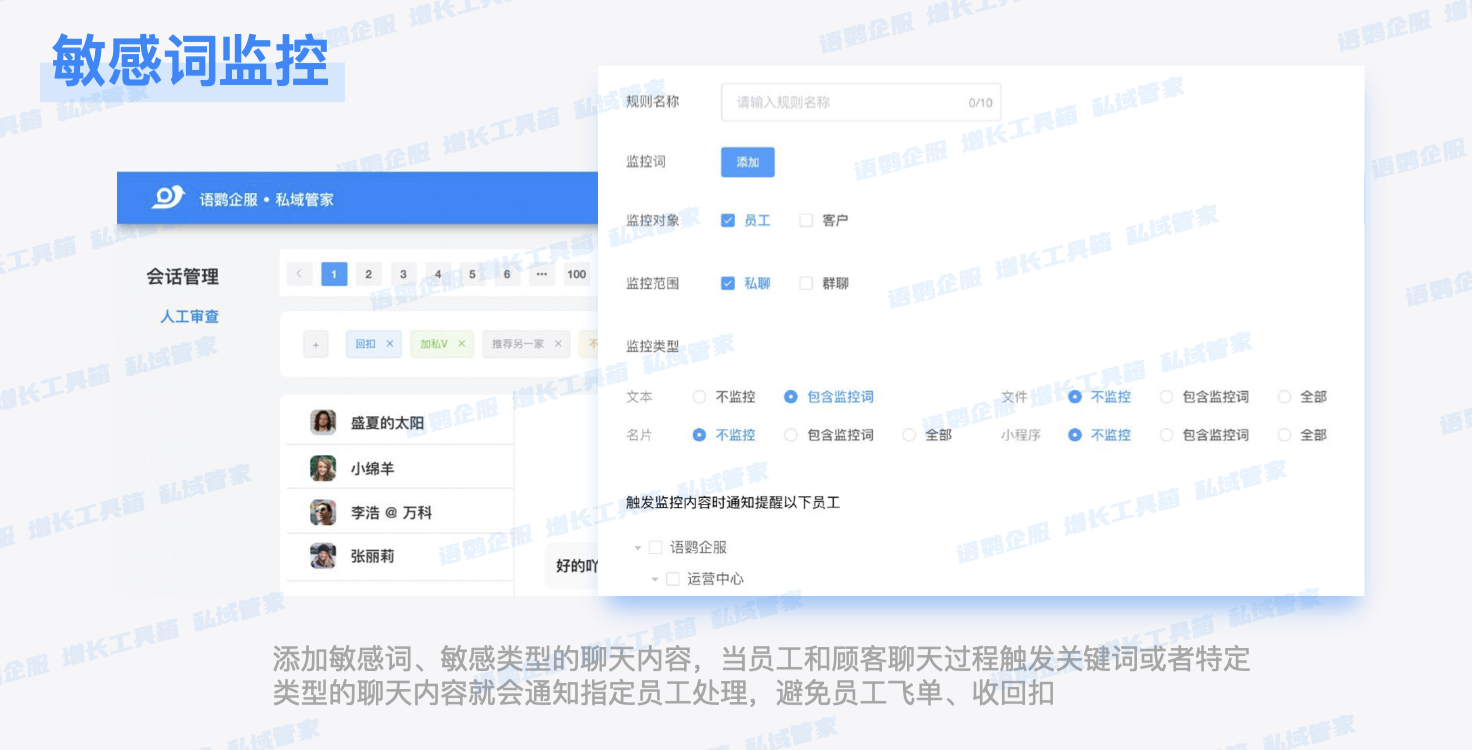Click the blue 添加 button

(x=747, y=162)
